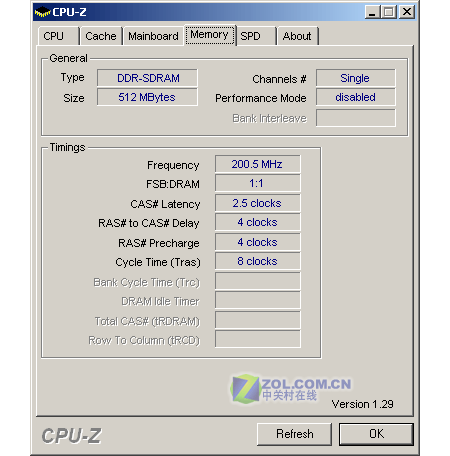The image size is (450, 456).
Task: Open the About tab
Action: [297, 36]
